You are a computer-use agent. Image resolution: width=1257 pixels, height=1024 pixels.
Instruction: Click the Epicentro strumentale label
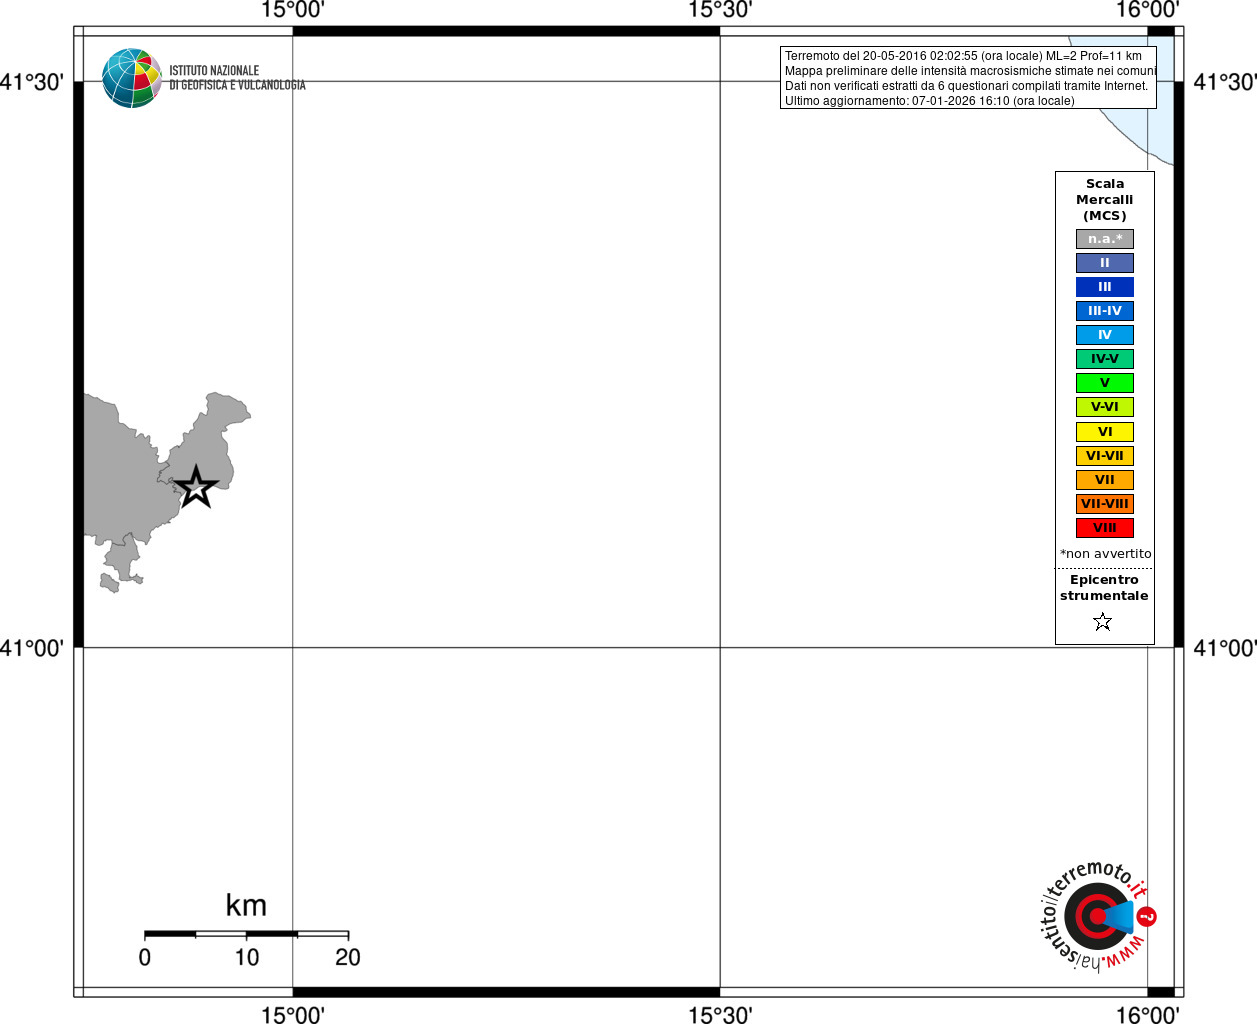click(1104, 588)
